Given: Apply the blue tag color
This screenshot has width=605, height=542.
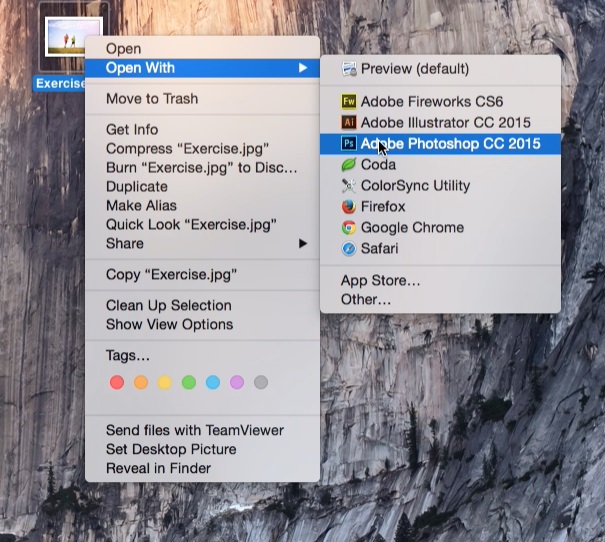Looking at the screenshot, I should 213,382.
